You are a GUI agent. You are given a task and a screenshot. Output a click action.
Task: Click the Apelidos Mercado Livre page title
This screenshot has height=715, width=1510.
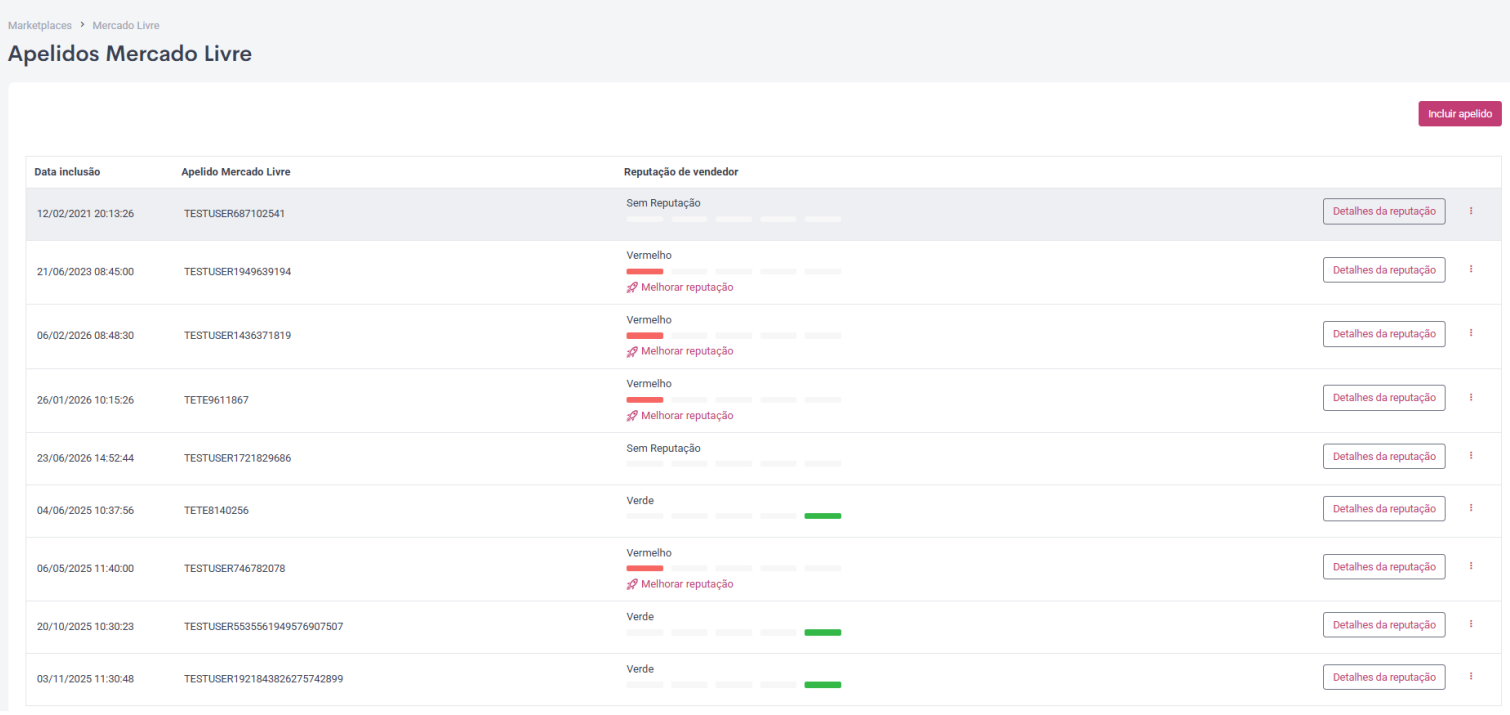click(130, 55)
